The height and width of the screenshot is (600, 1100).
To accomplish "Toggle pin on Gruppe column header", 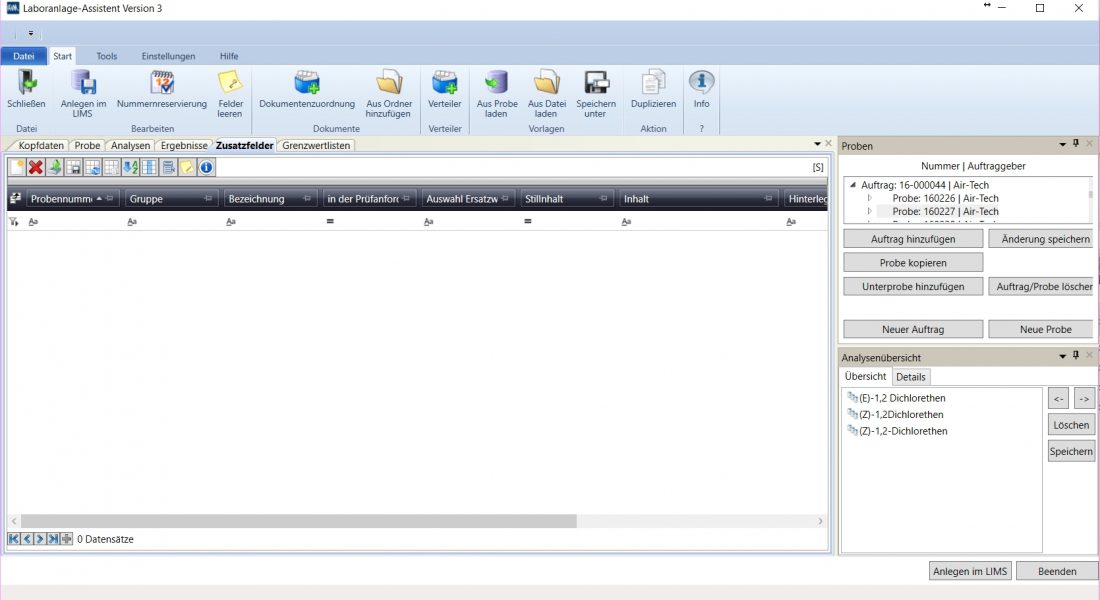I will 208,199.
